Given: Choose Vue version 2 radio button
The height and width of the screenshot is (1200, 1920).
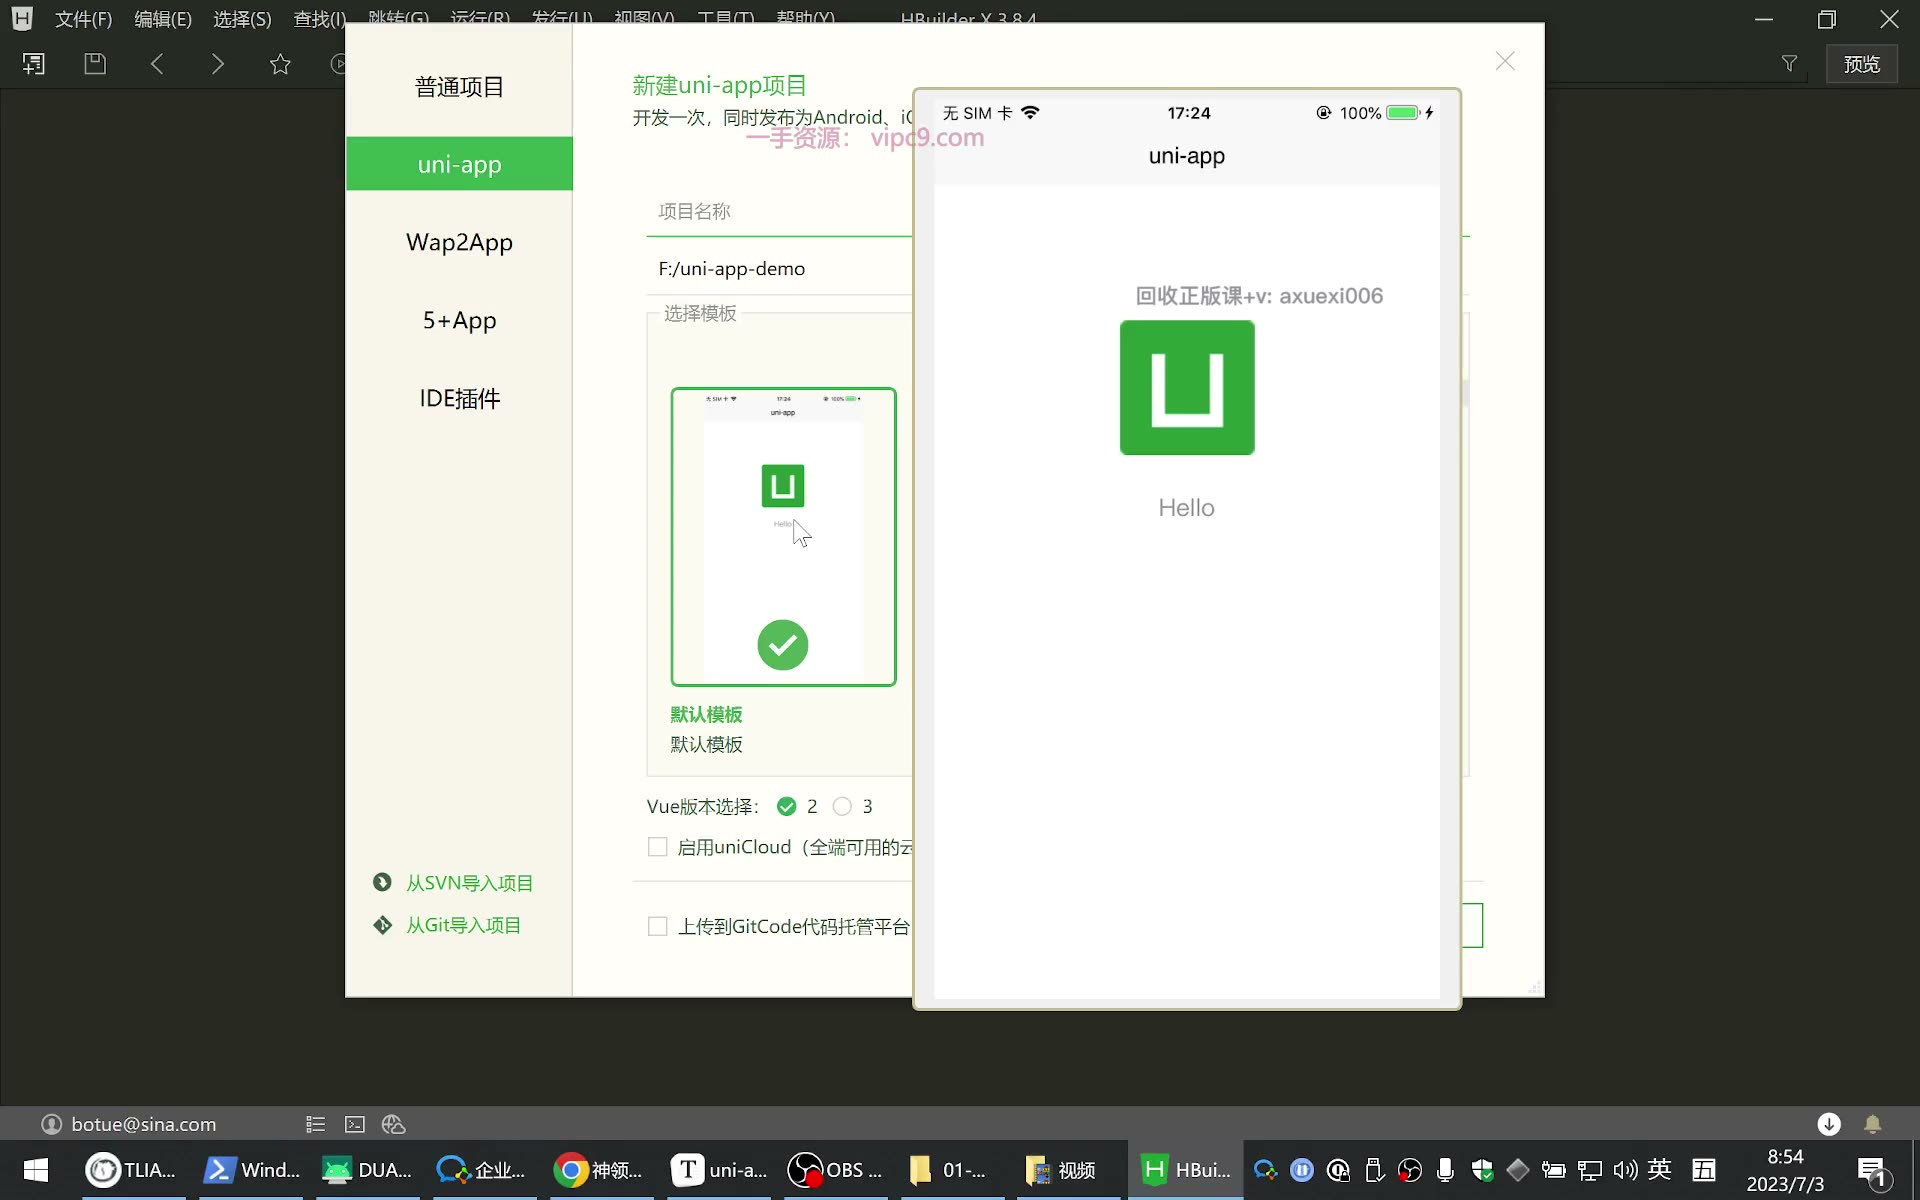Looking at the screenshot, I should (x=787, y=806).
